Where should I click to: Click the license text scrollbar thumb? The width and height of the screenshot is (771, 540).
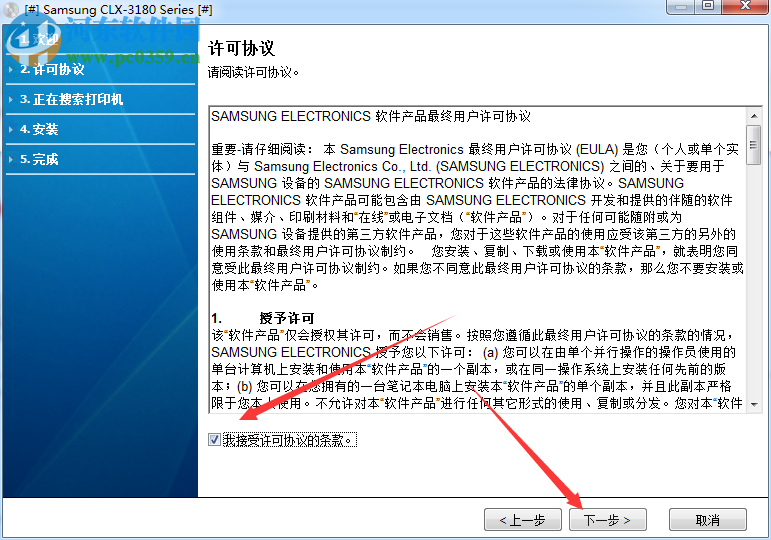pos(754,145)
